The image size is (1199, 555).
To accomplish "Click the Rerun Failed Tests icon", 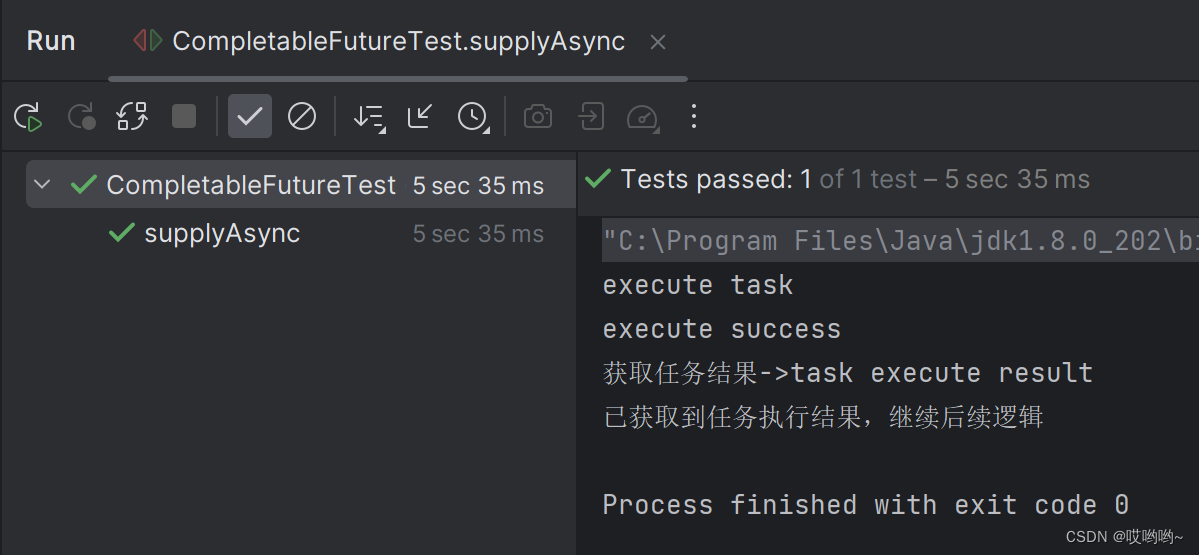I will 81,117.
